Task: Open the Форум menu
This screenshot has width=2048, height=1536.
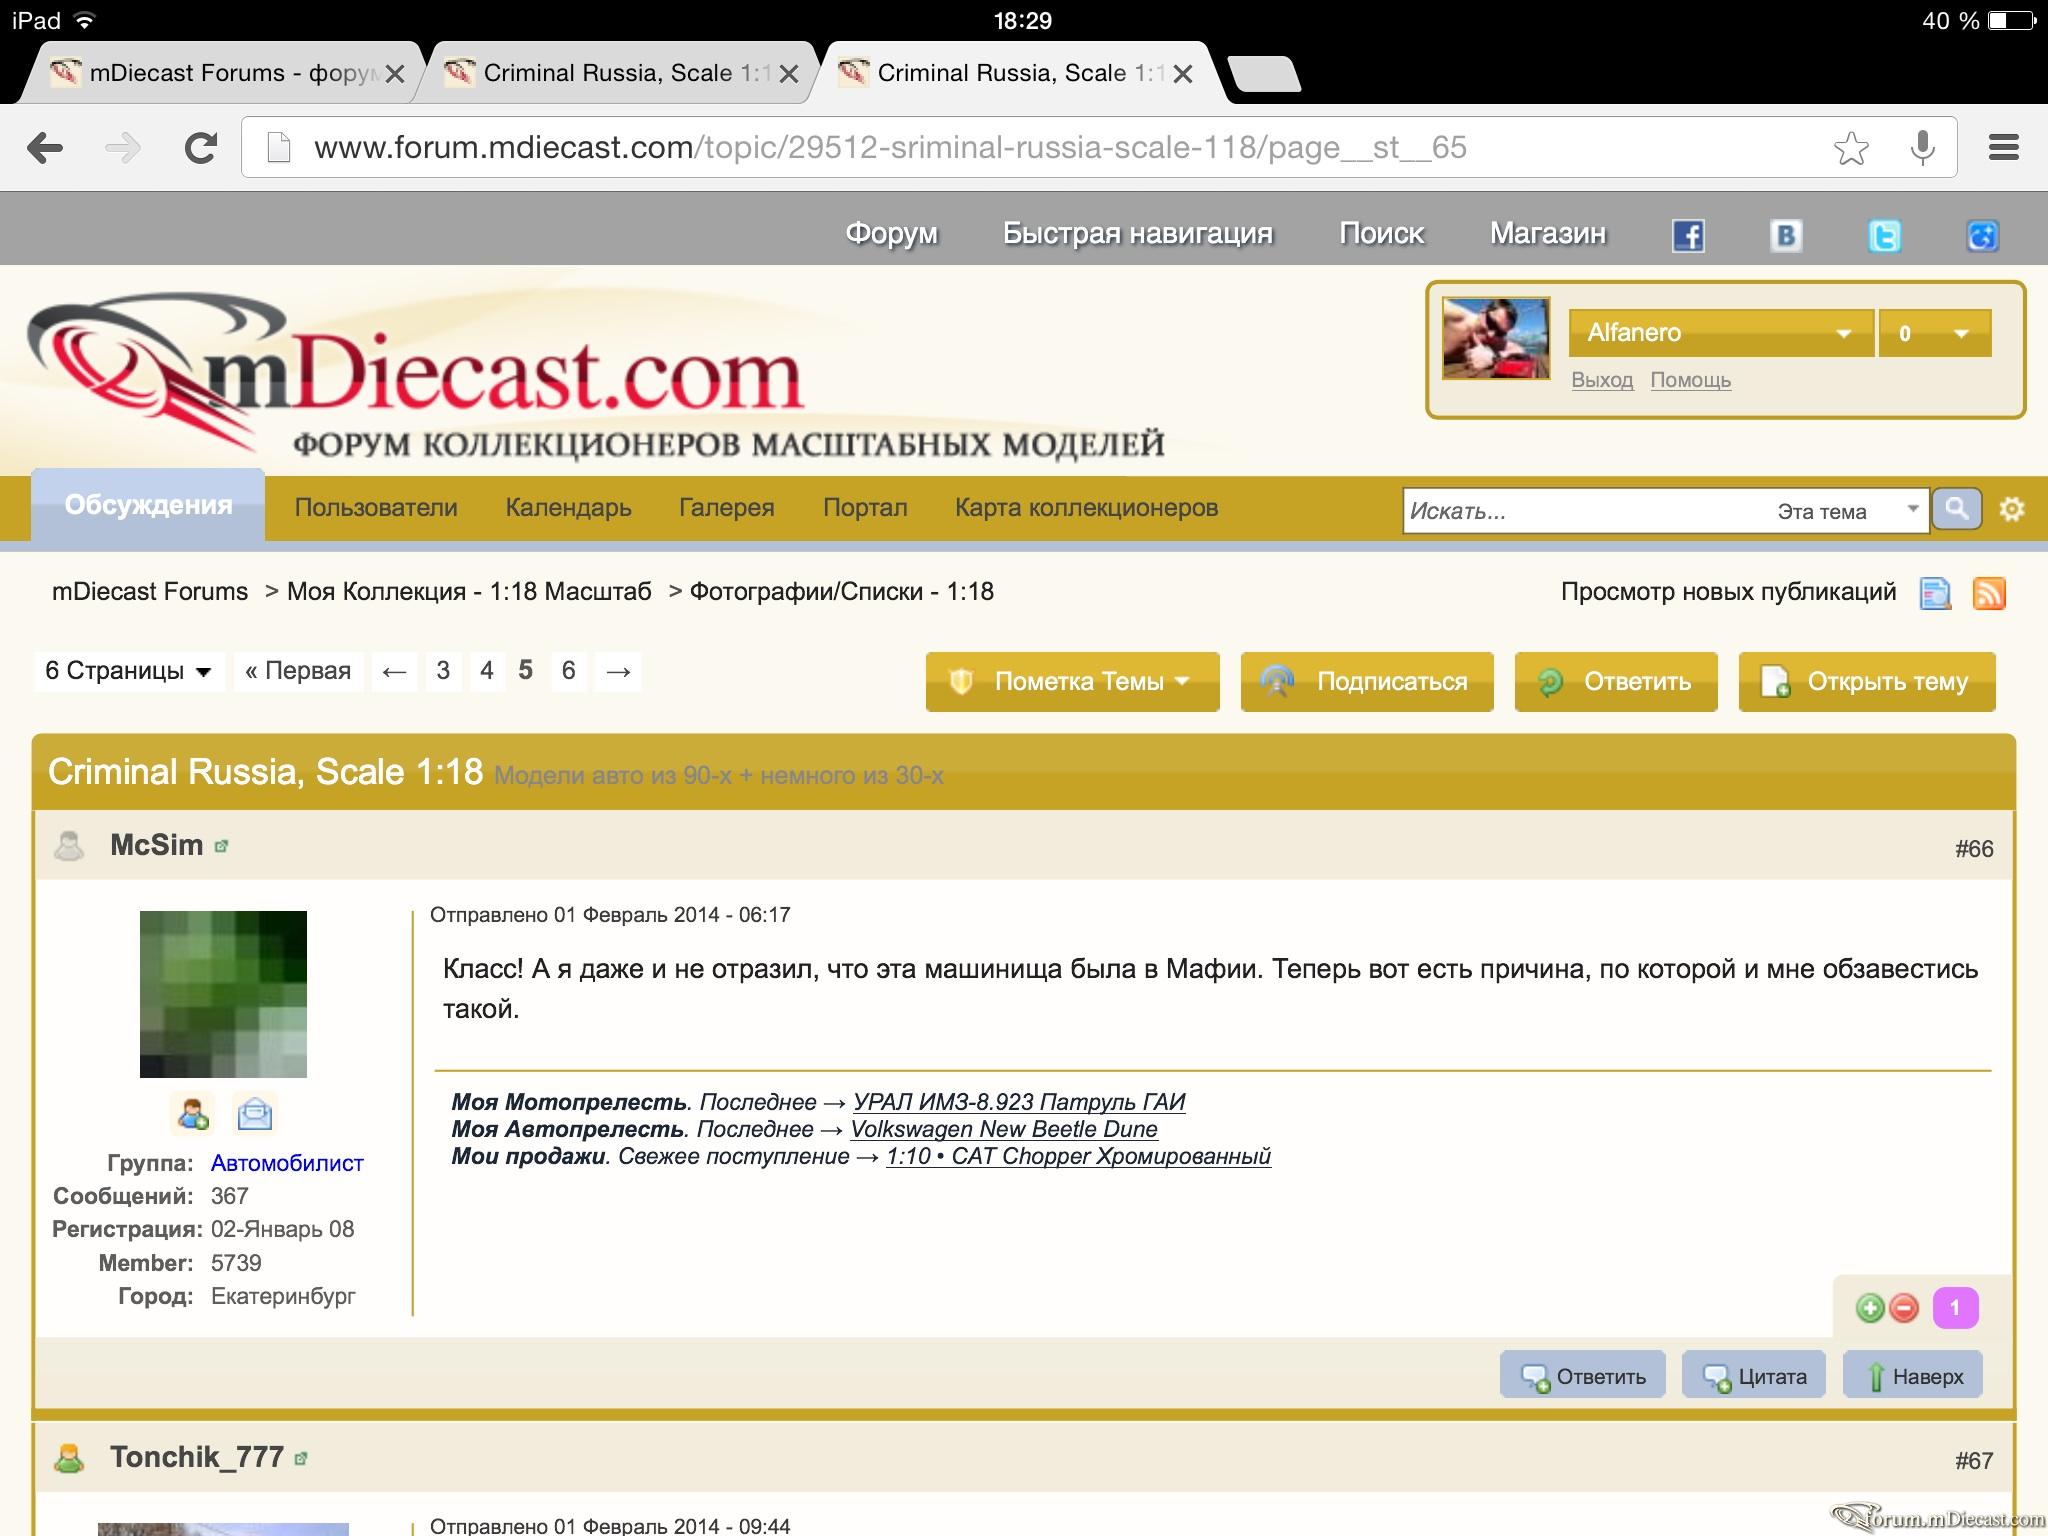Action: click(x=891, y=233)
